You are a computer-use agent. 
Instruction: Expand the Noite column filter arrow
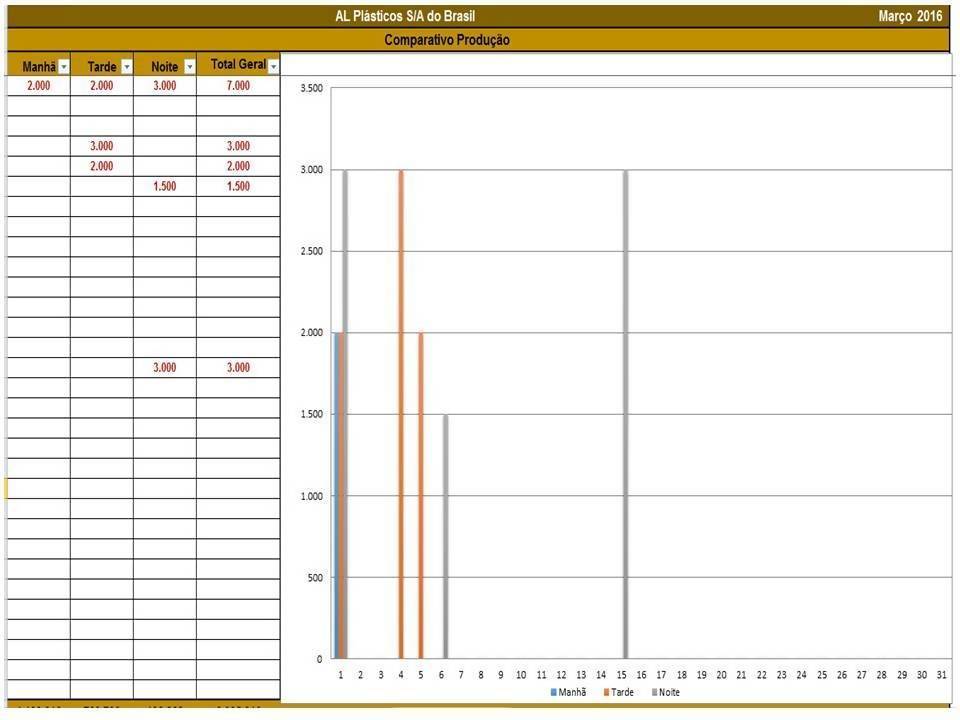coord(189,67)
